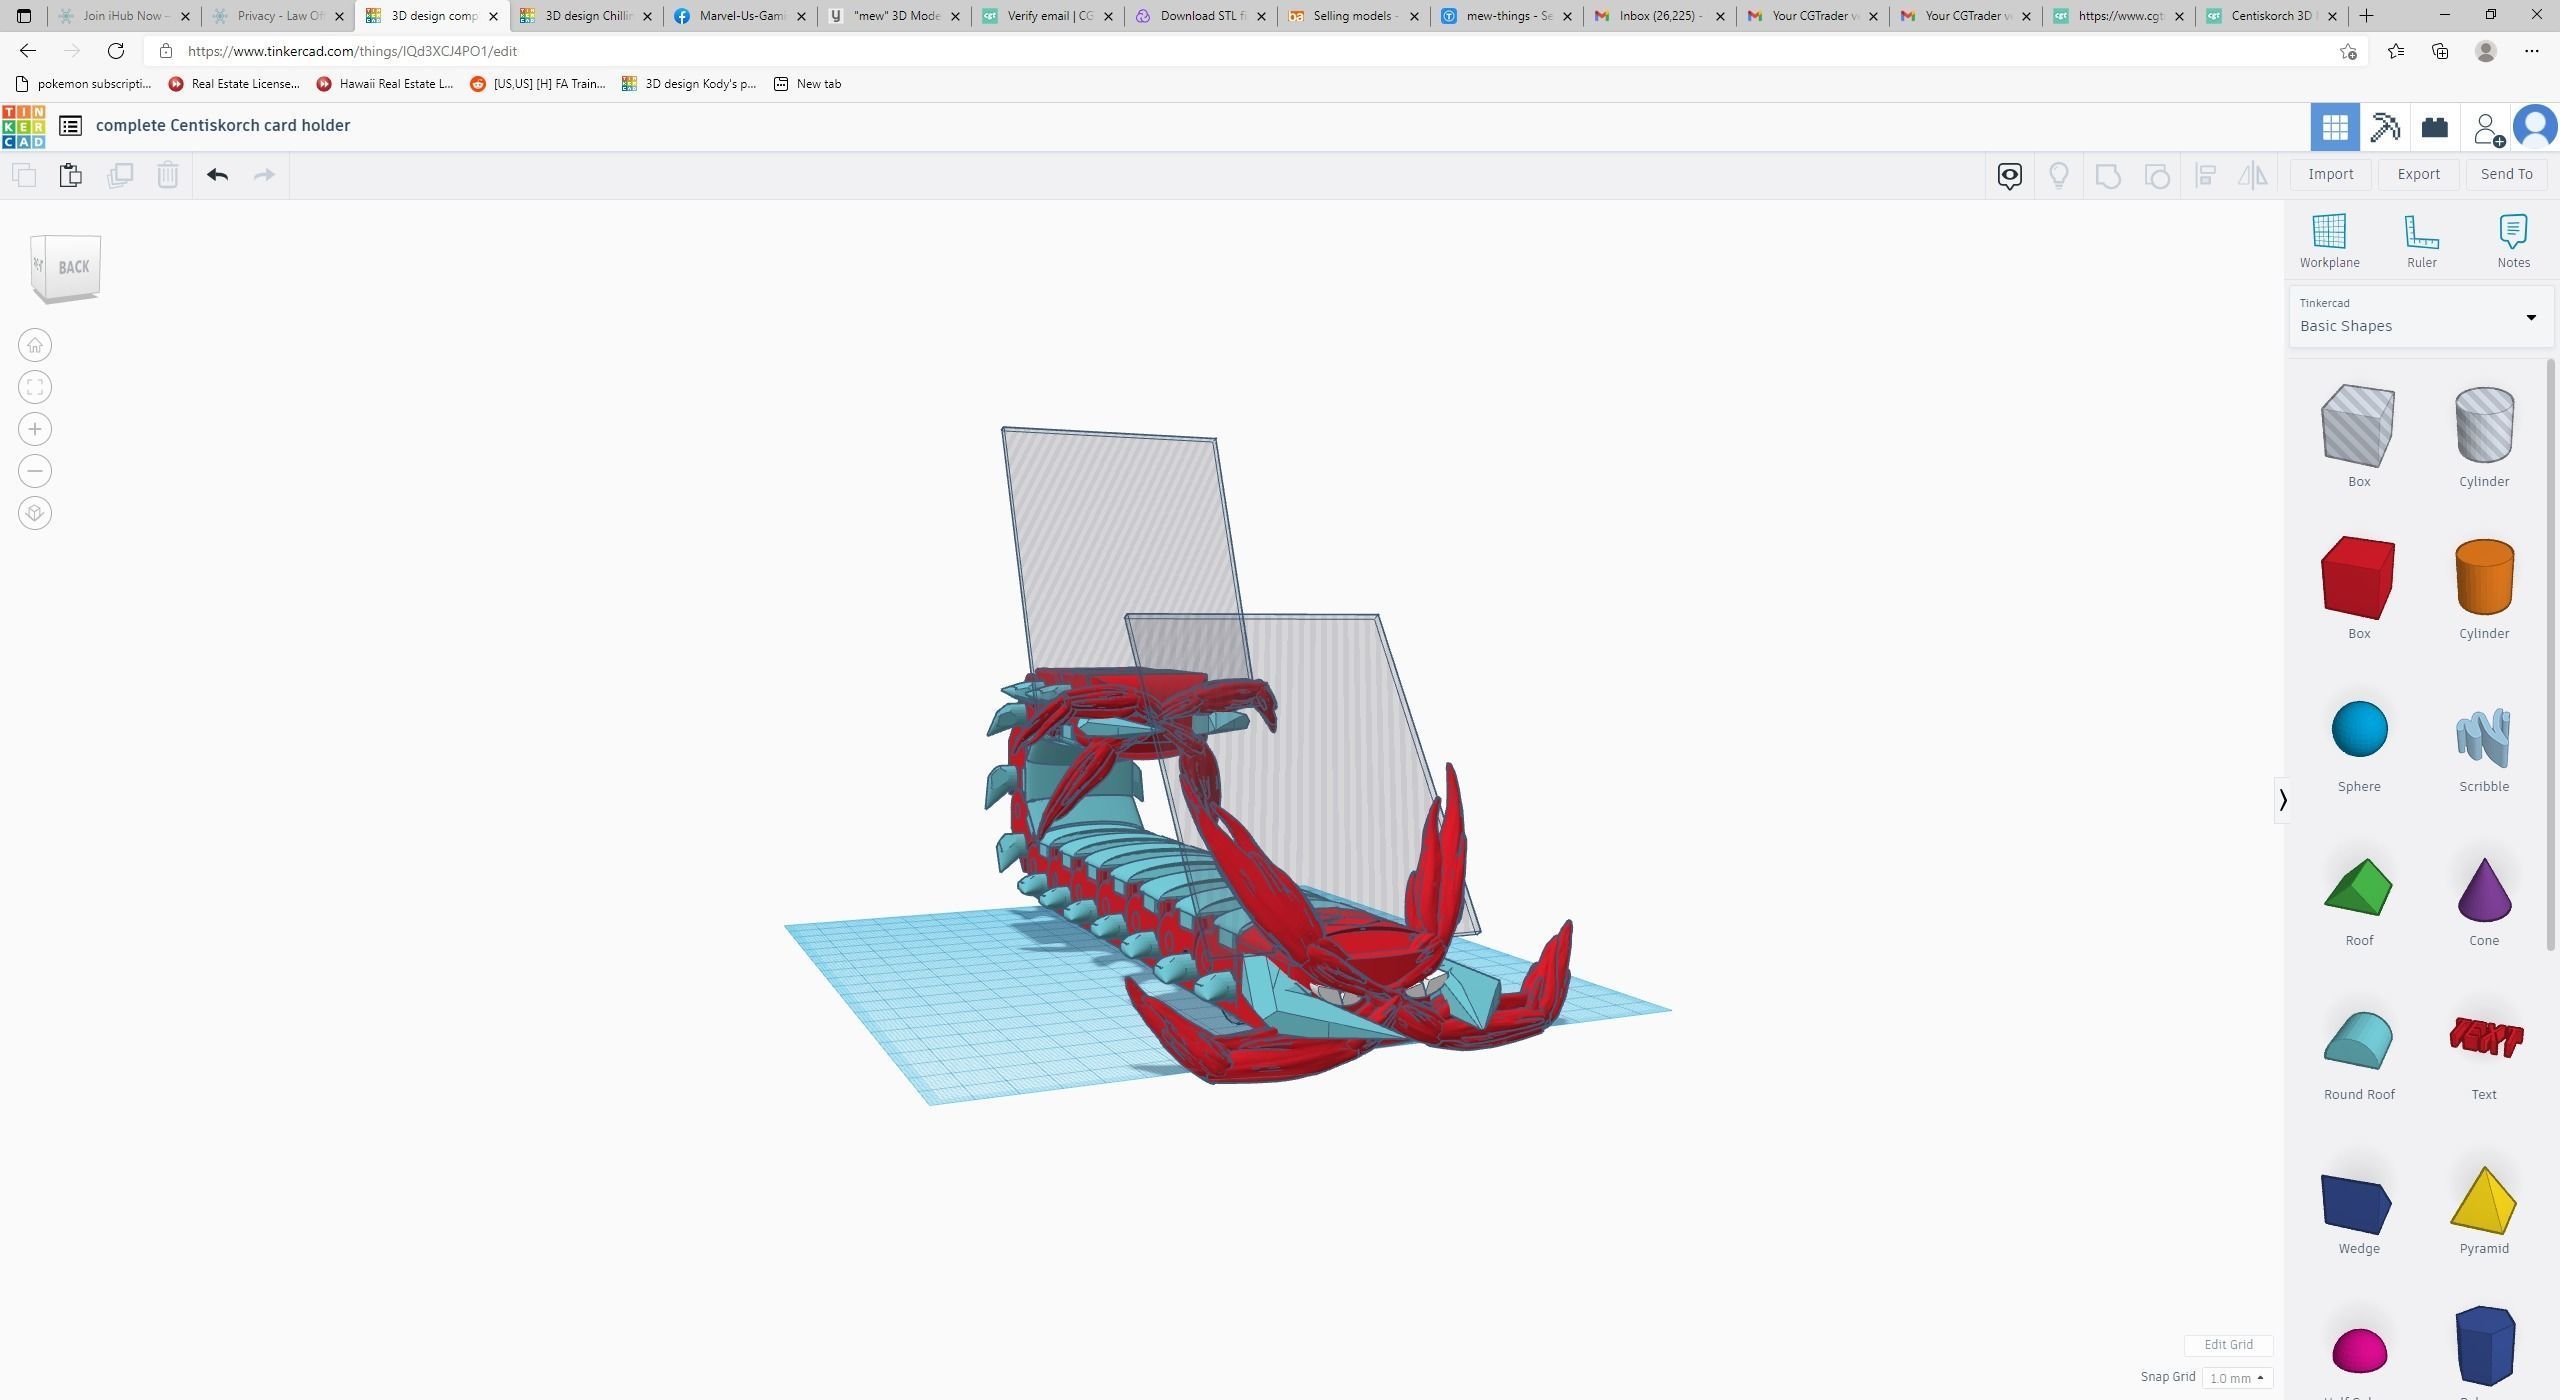Viewport: 2560px width, 1400px height.
Task: Switch to Download STL tab
Action: click(1201, 16)
